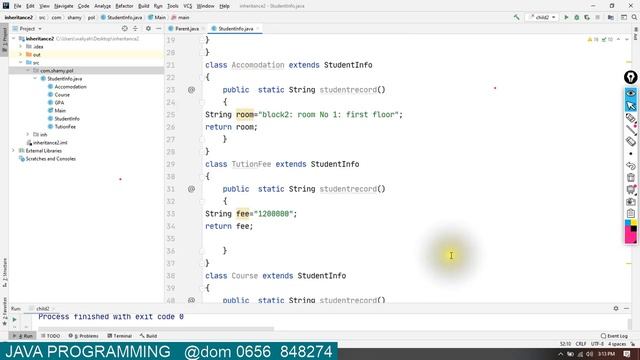Click horizontal scrollbar in Run console
The height and width of the screenshot is (360, 640).
coord(156,328)
